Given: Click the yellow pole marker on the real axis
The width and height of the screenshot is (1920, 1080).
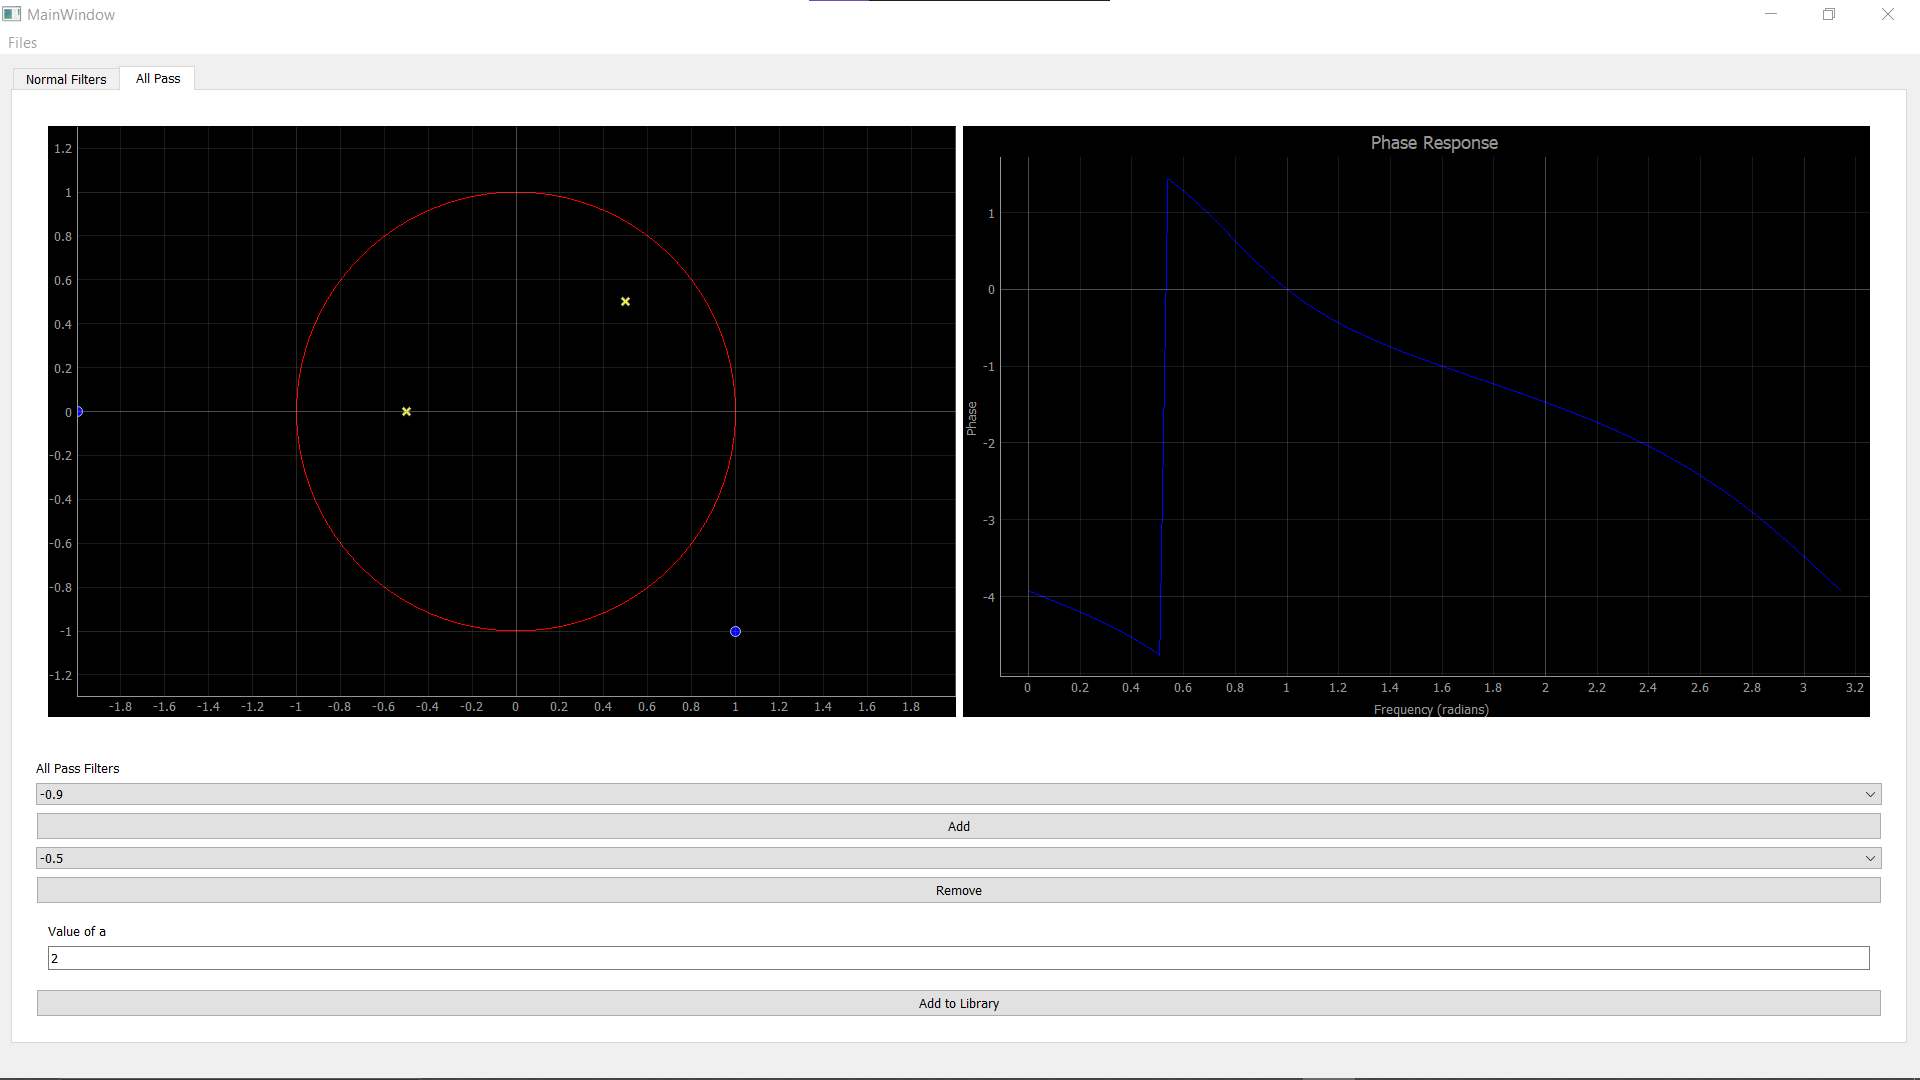Looking at the screenshot, I should [x=406, y=411].
